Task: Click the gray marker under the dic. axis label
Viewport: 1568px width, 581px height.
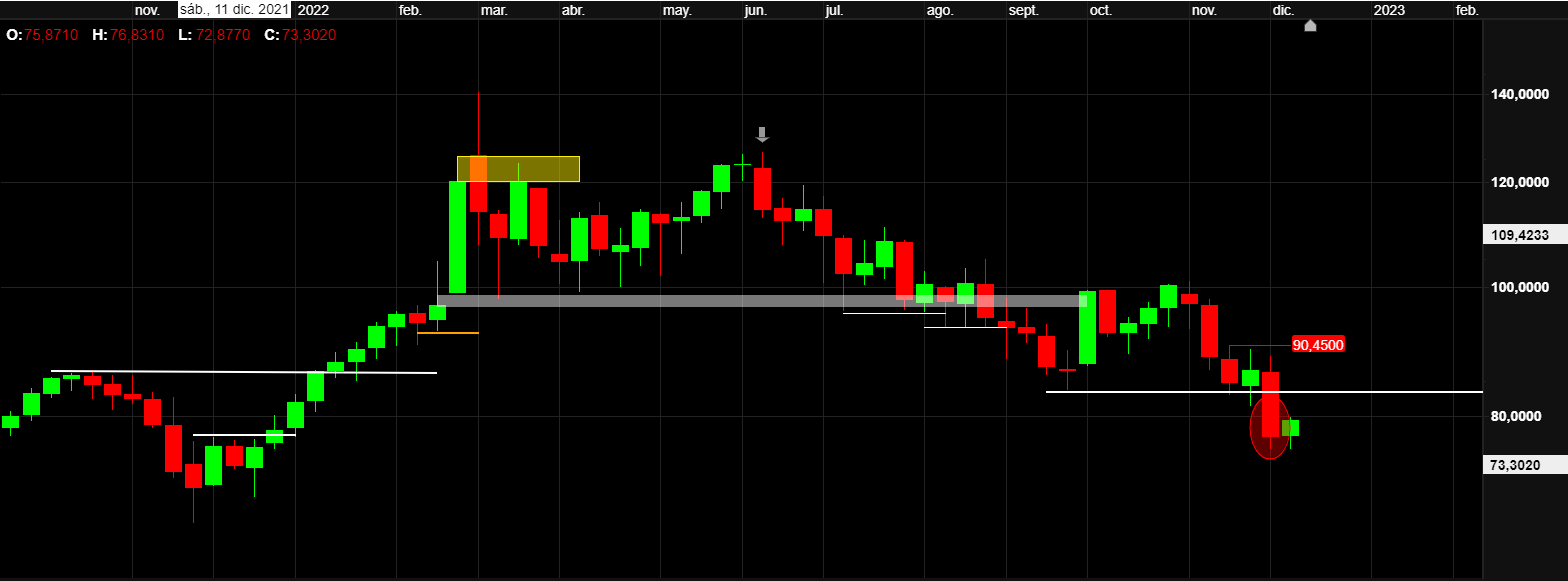Action: pyautogui.click(x=1310, y=25)
